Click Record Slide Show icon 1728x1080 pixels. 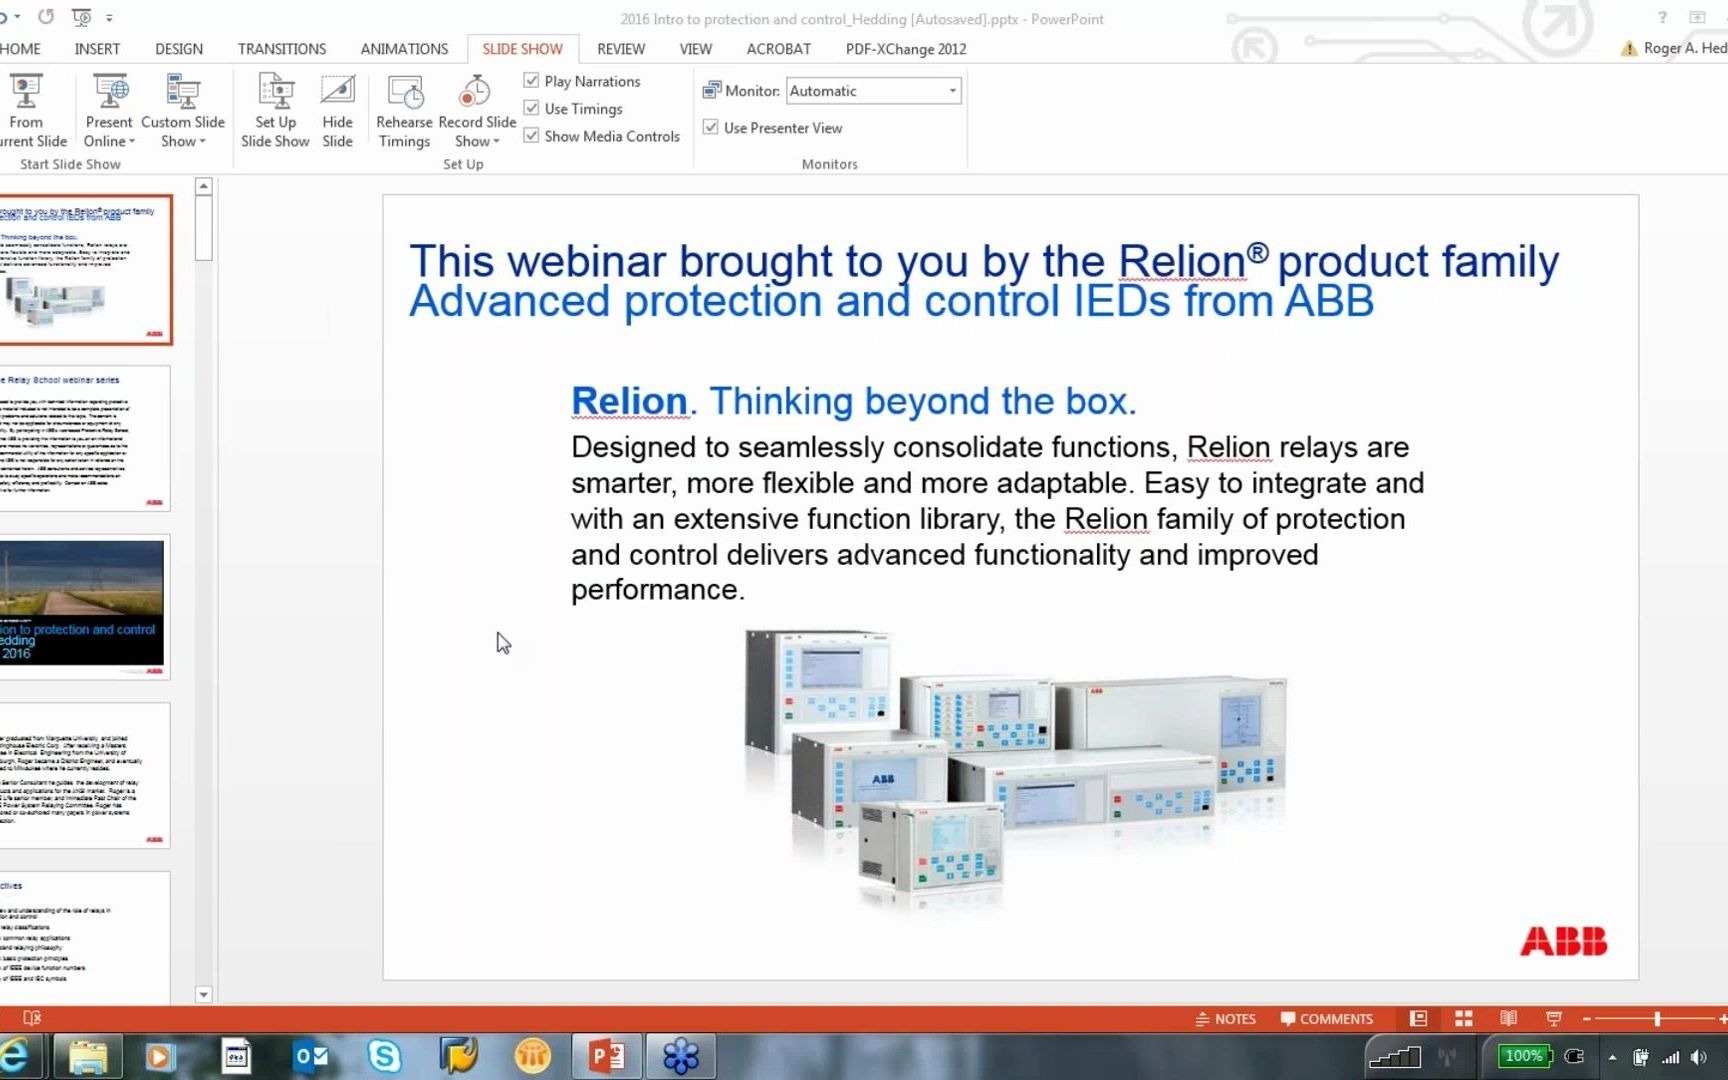pyautogui.click(x=475, y=91)
